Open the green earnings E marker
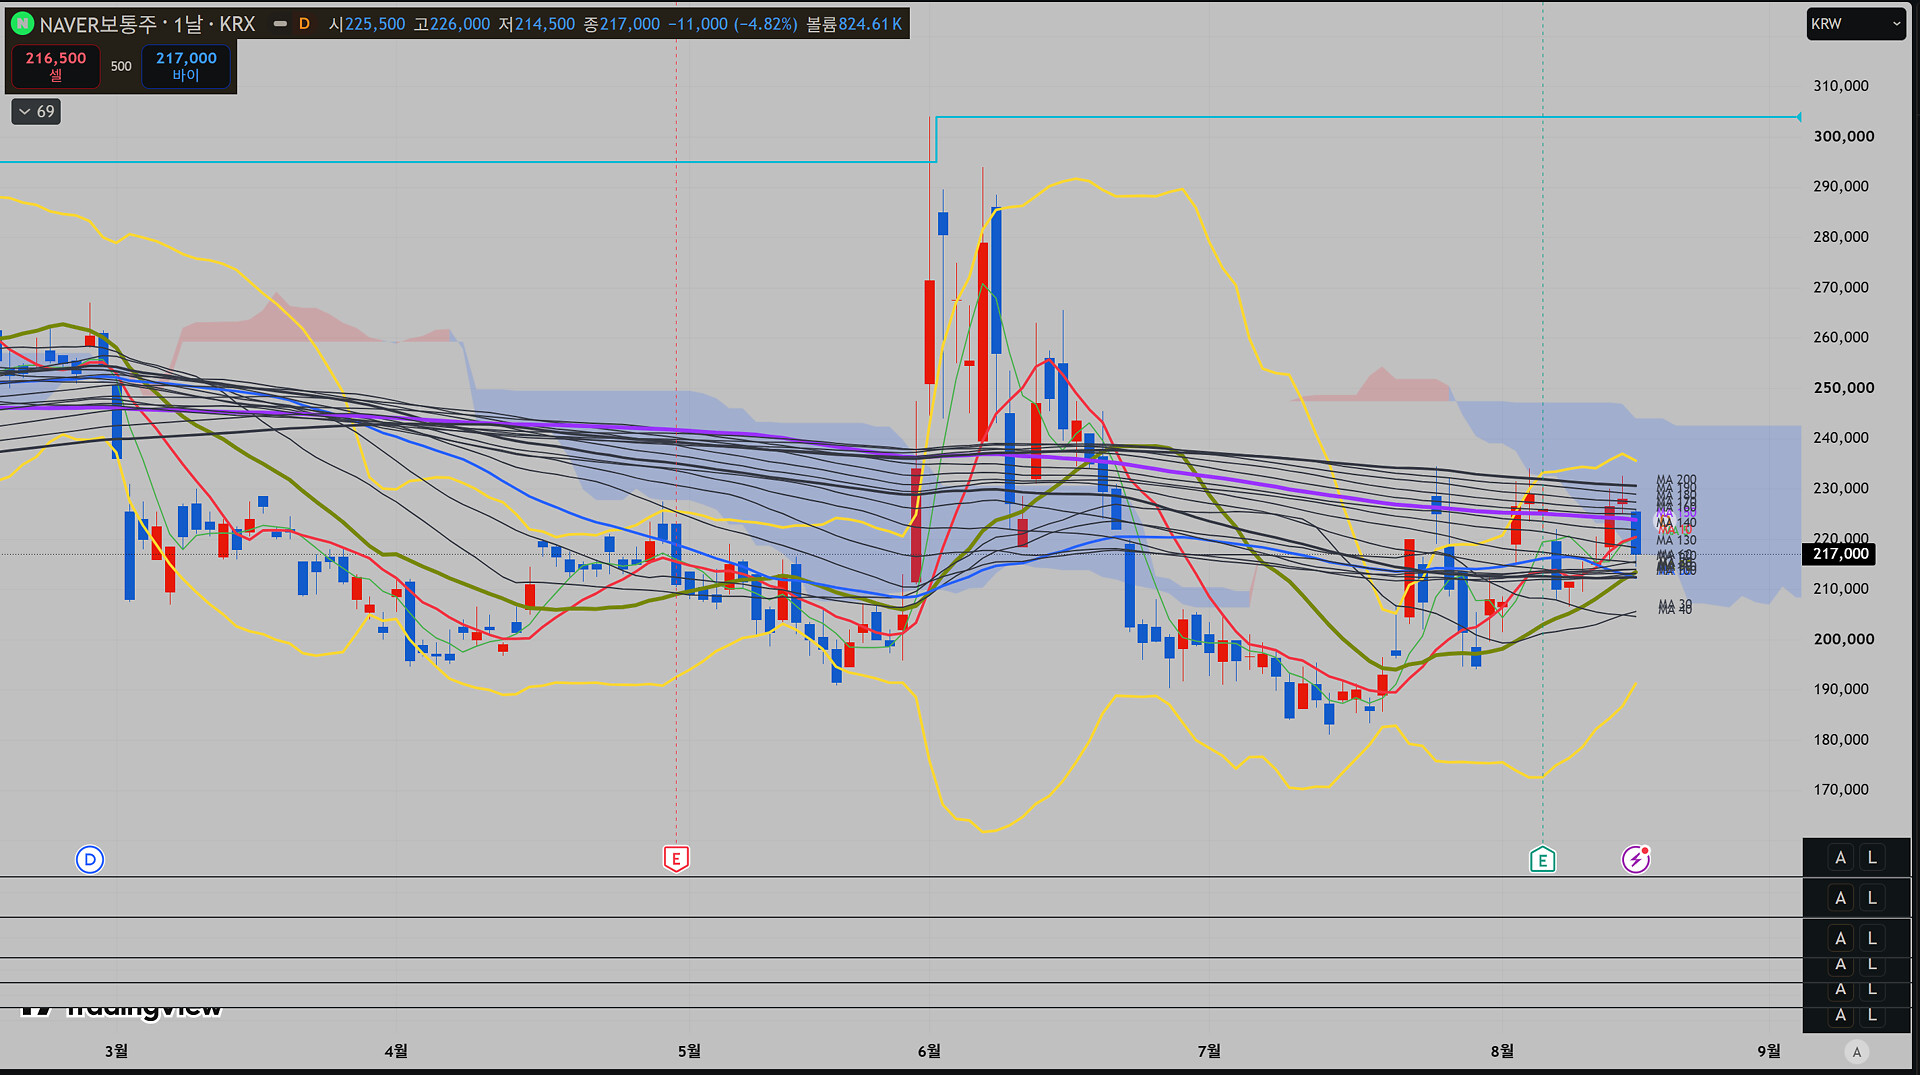 (x=1542, y=859)
